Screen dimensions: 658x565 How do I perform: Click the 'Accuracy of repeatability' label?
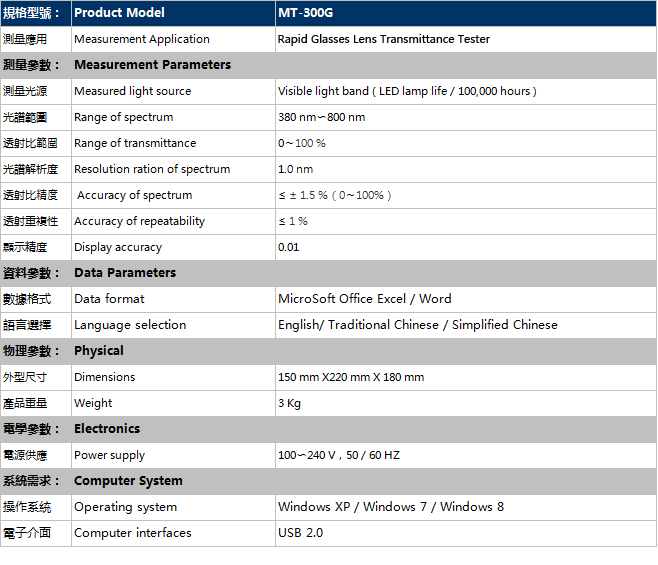pyautogui.click(x=140, y=221)
